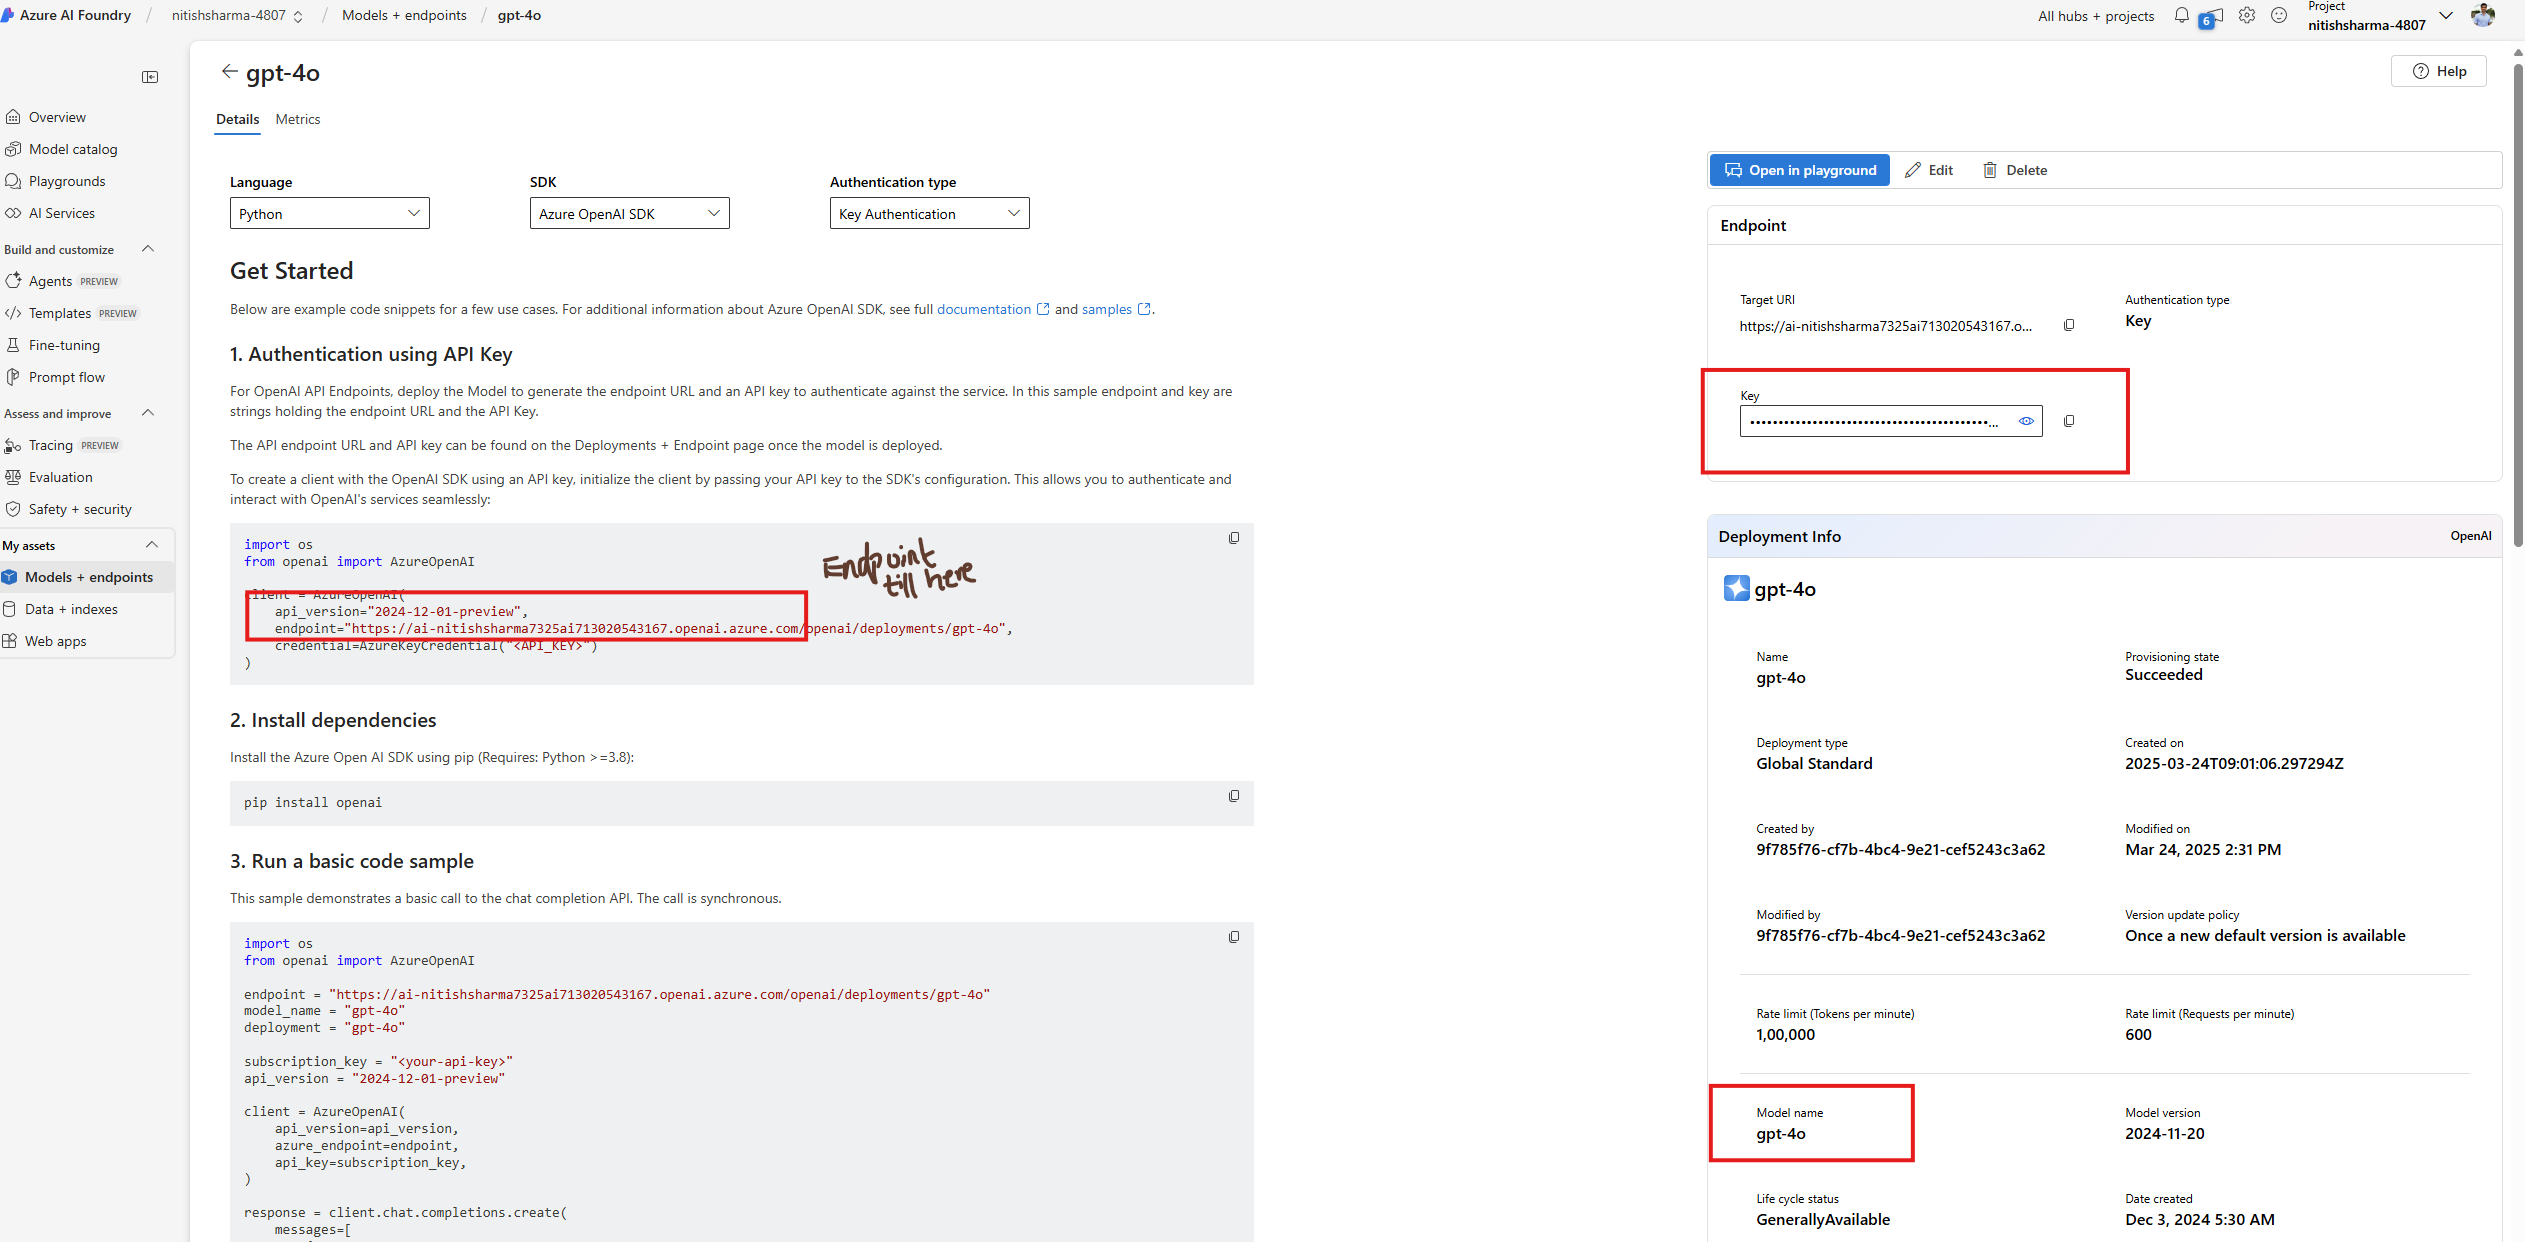Switch project via nitishsharma-4807 breadcrumb selector
The width and height of the screenshot is (2525, 1242).
pyautogui.click(x=237, y=15)
